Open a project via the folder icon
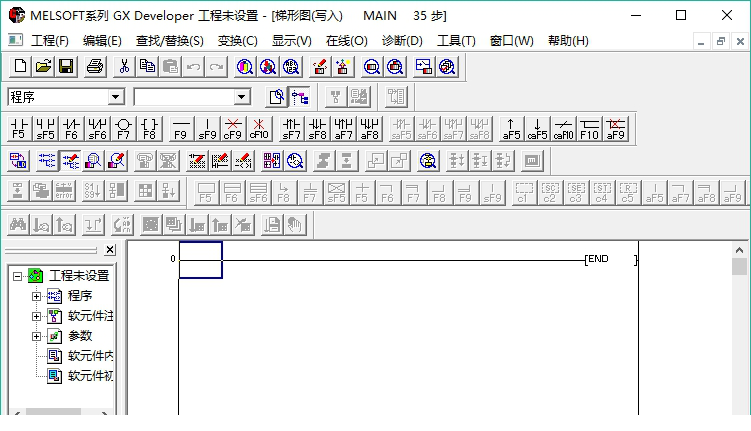This screenshot has width=751, height=431. (x=43, y=66)
